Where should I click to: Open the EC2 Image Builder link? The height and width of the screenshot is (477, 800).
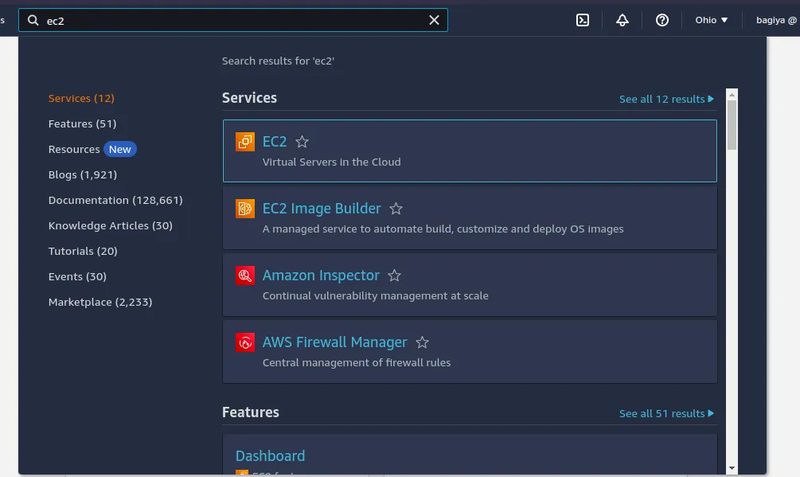click(x=321, y=209)
